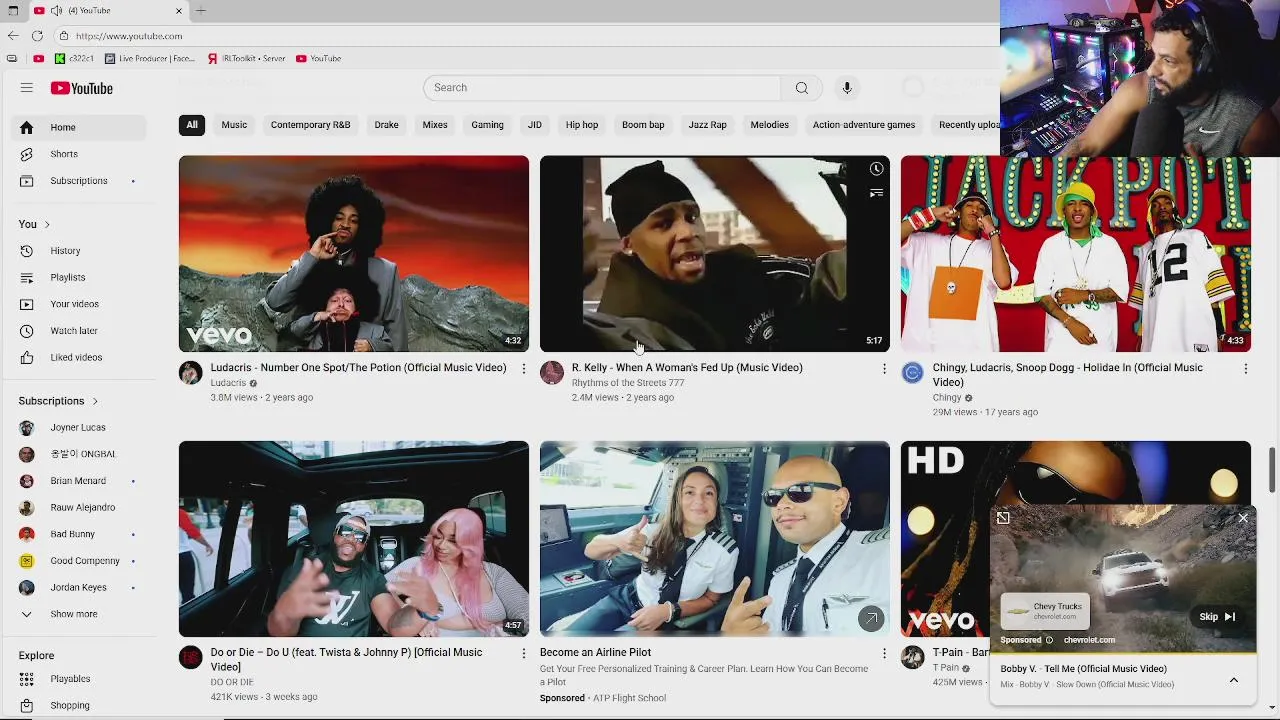1280x720 pixels.
Task: Open Your videos in the sidebar
Action: (x=77, y=304)
